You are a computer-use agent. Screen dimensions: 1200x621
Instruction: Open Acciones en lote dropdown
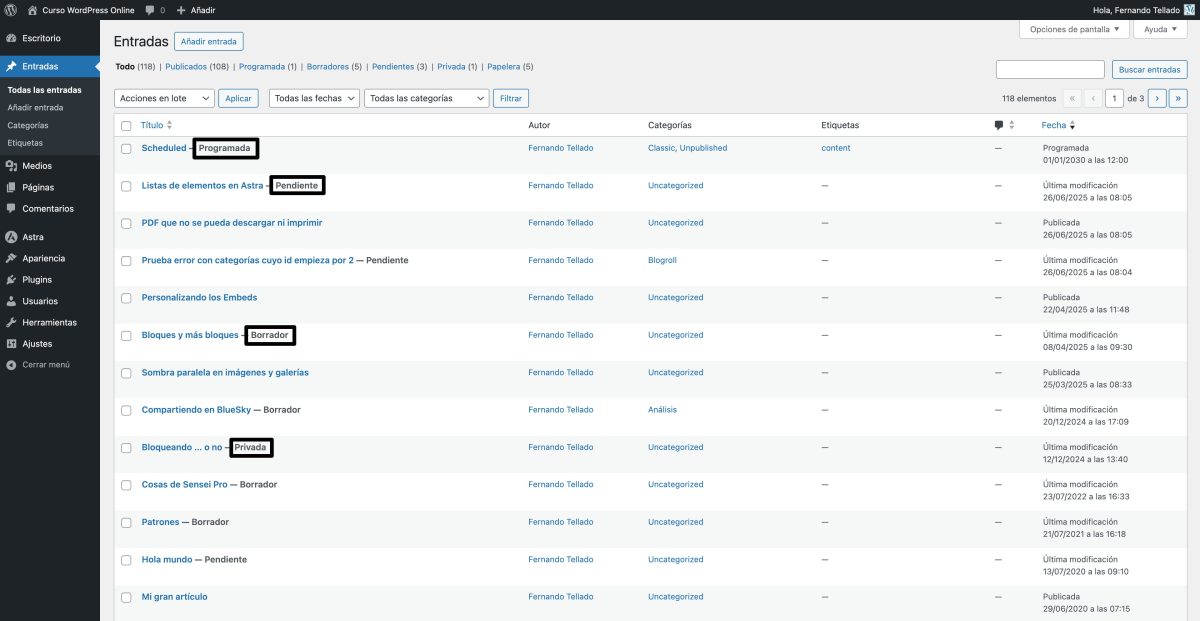(x=164, y=98)
